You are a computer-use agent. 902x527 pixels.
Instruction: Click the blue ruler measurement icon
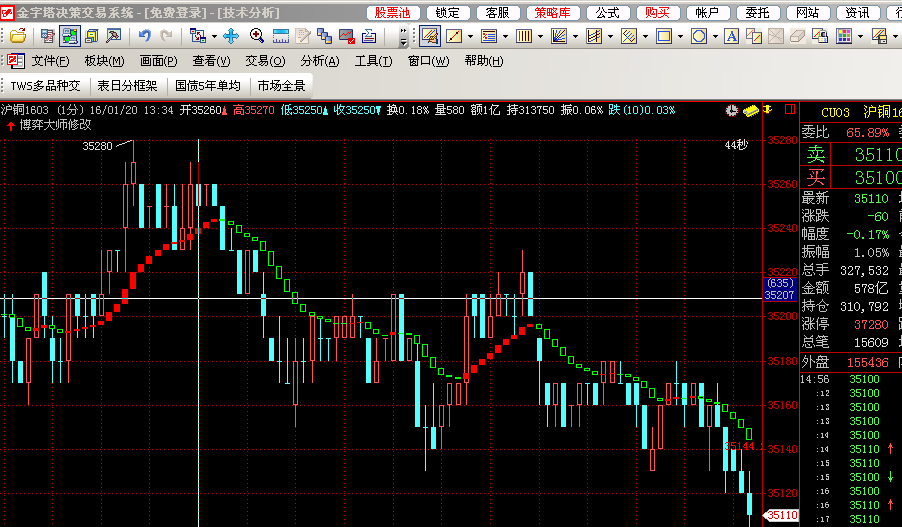click(281, 36)
